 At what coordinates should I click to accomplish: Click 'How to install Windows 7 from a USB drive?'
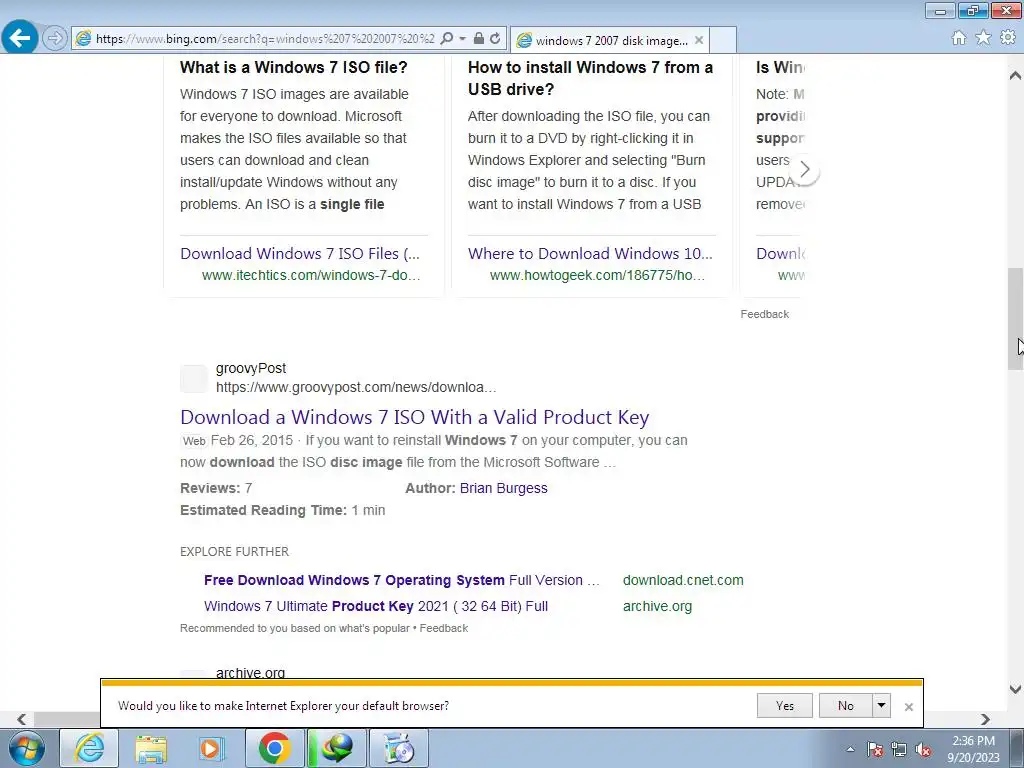(590, 78)
